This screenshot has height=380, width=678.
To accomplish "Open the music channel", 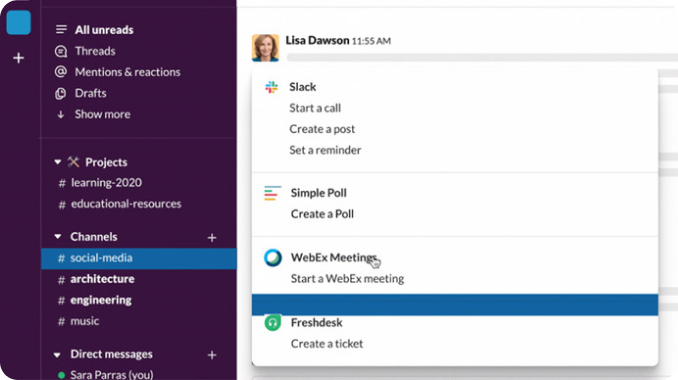I will [x=84, y=321].
